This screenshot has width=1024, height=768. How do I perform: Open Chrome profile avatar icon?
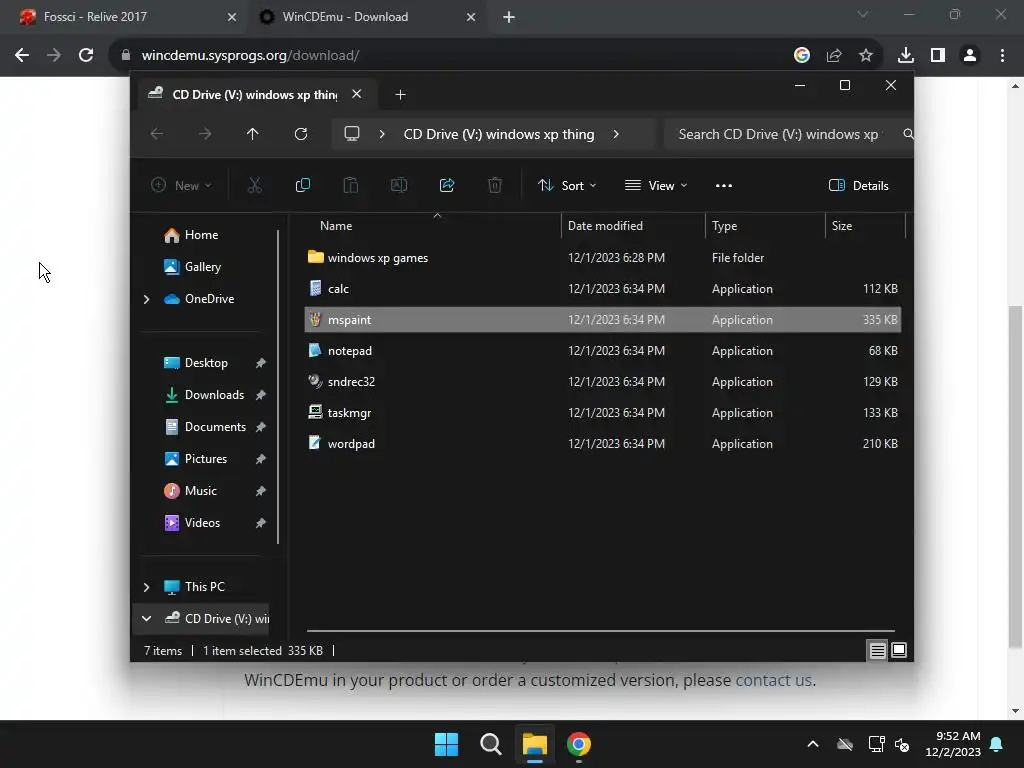[970, 56]
